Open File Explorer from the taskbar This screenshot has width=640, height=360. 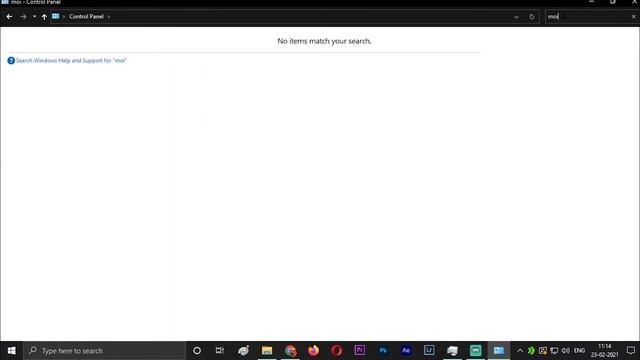tap(267, 351)
